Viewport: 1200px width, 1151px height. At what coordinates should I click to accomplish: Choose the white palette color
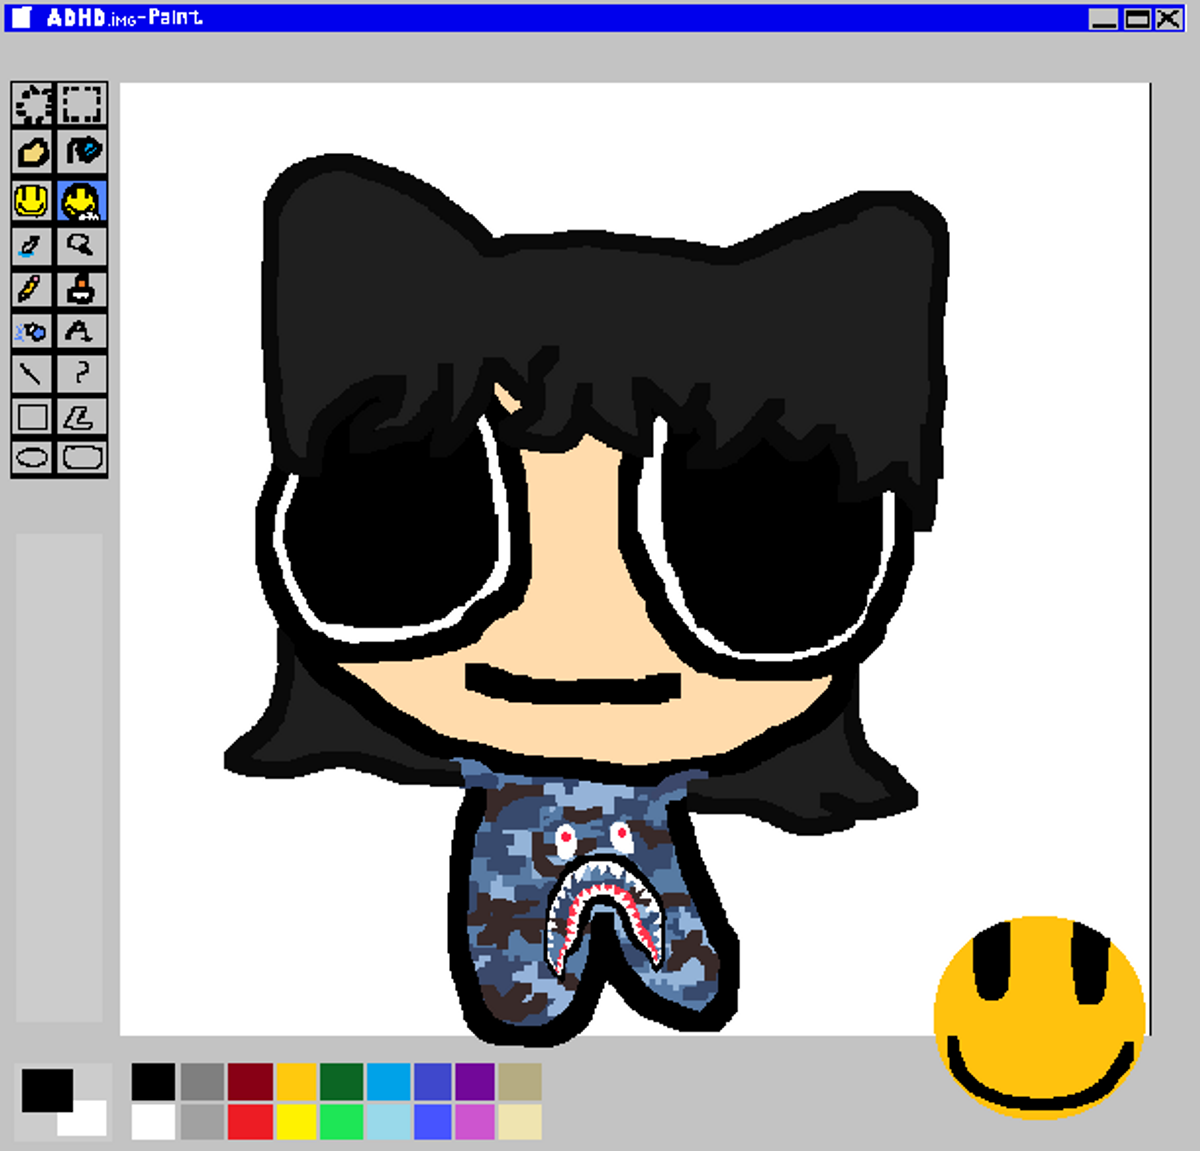[153, 1122]
